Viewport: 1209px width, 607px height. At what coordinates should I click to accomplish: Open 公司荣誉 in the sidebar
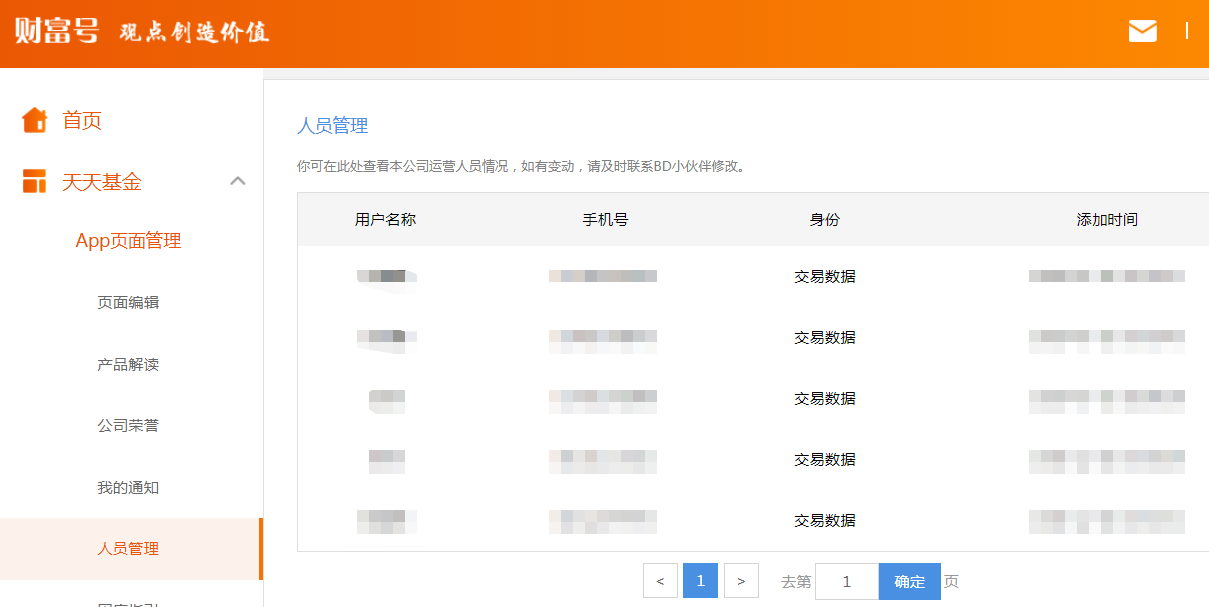tap(128, 426)
